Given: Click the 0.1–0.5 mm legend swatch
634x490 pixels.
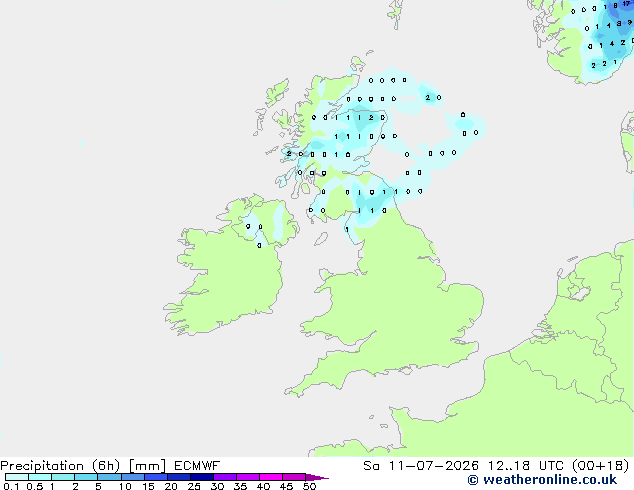Looking at the screenshot, I should pos(17,477).
